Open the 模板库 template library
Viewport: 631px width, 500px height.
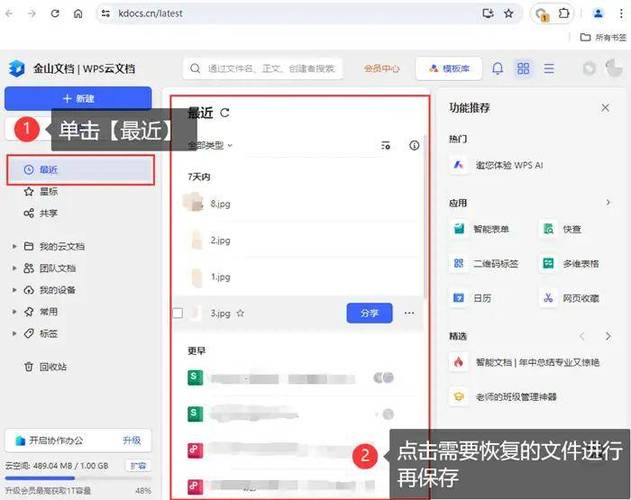[x=449, y=68]
